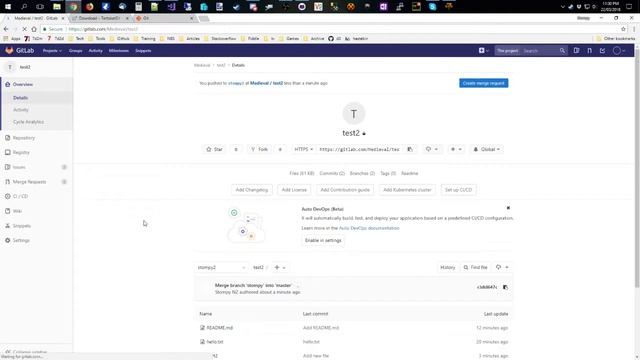
Task: Copy the project clone URL with the clipboard icon
Action: [x=410, y=149]
